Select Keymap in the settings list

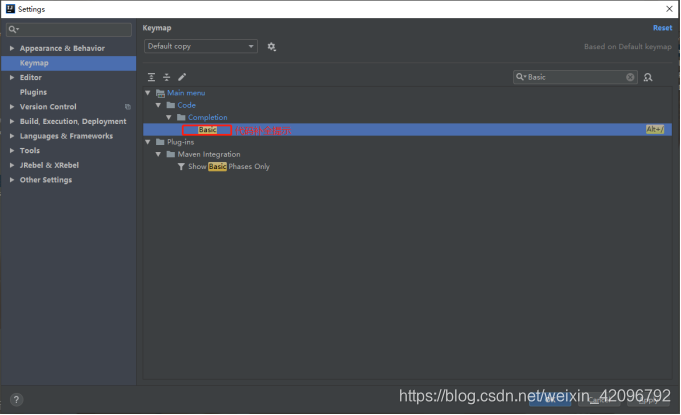click(69, 63)
